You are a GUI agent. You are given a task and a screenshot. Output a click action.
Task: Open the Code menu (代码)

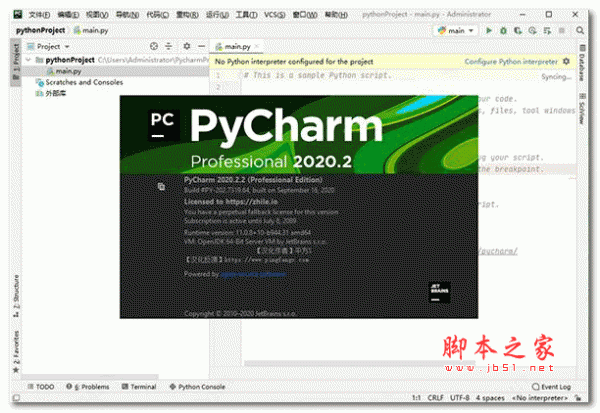pyautogui.click(x=157, y=15)
